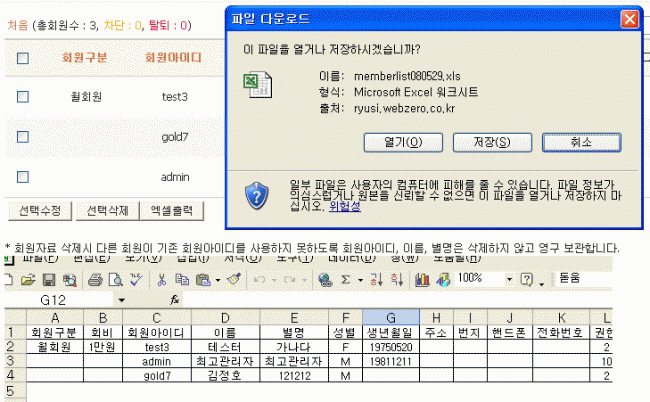This screenshot has height=402, width=650.
Task: Click the Save floppy disk icon
Action: pos(49,280)
